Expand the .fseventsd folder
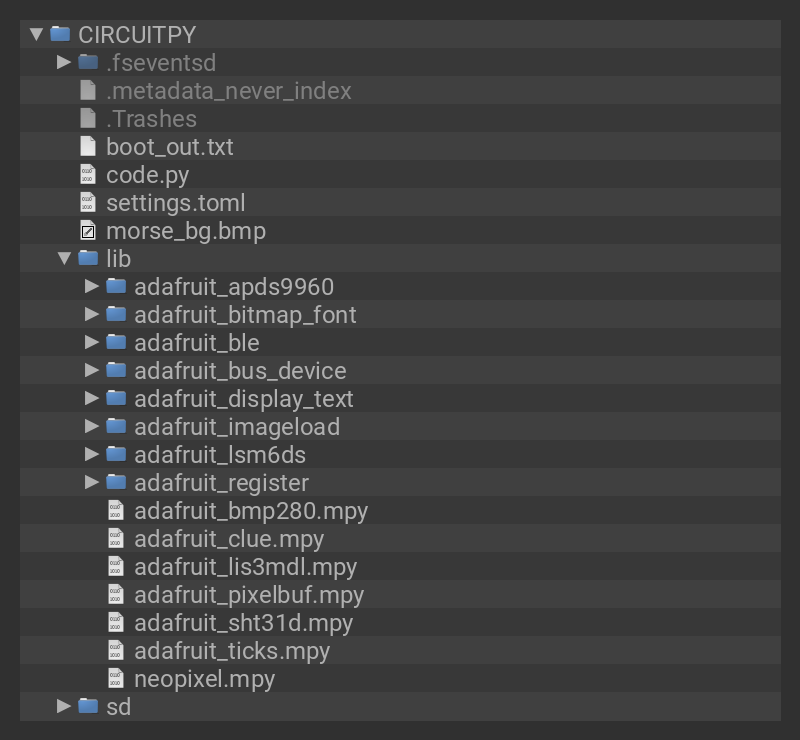This screenshot has height=740, width=800. (64, 62)
